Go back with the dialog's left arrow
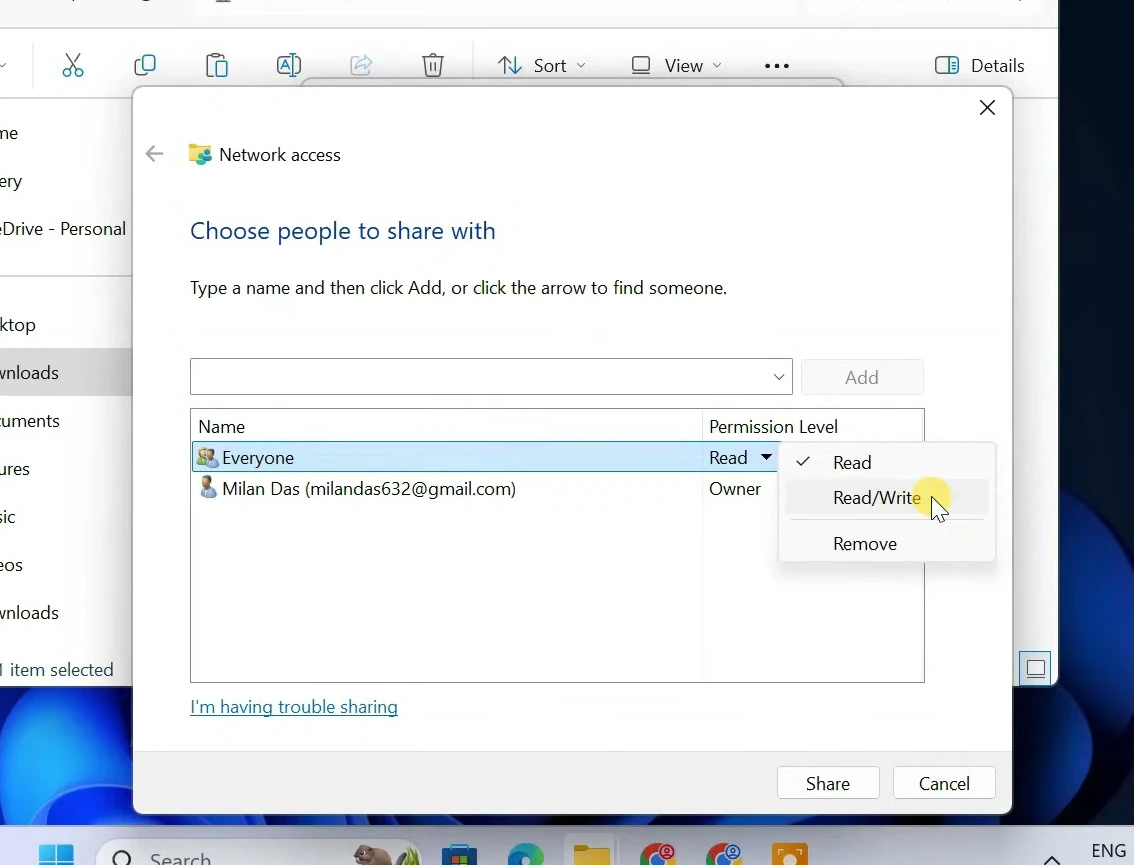Image resolution: width=1134 pixels, height=865 pixels. 154,153
